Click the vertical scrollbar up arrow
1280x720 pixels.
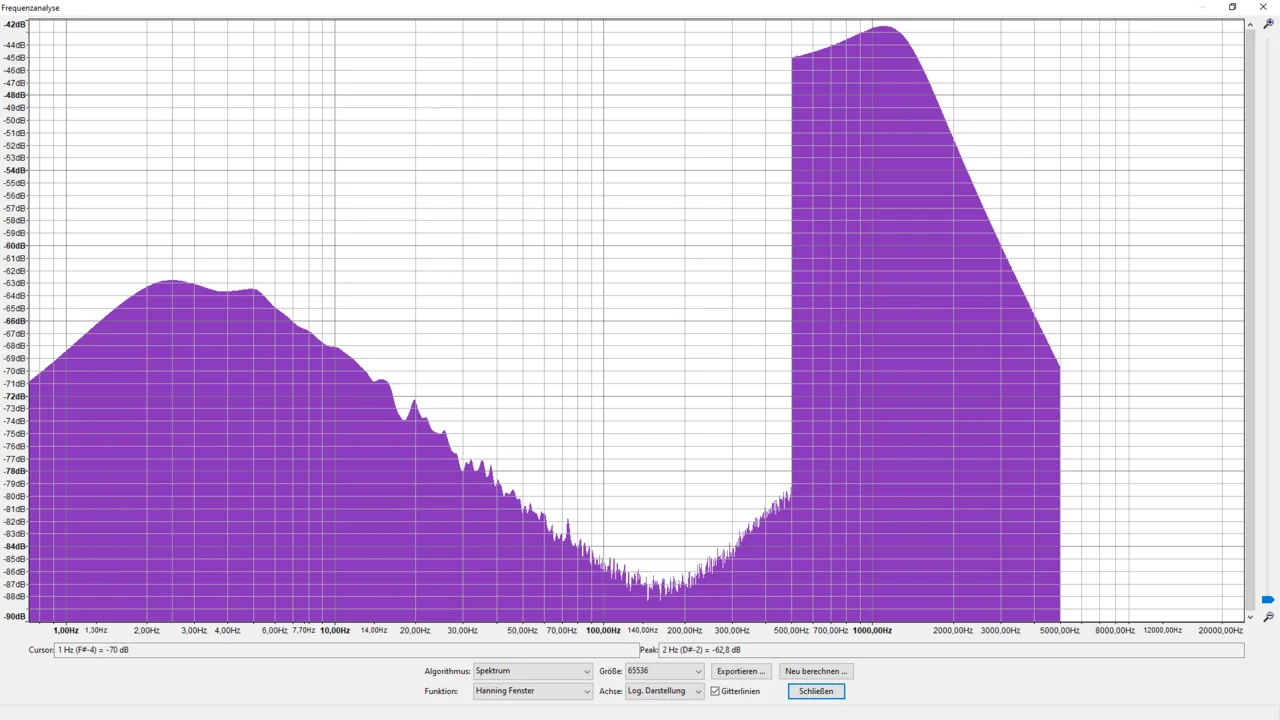(1250, 24)
